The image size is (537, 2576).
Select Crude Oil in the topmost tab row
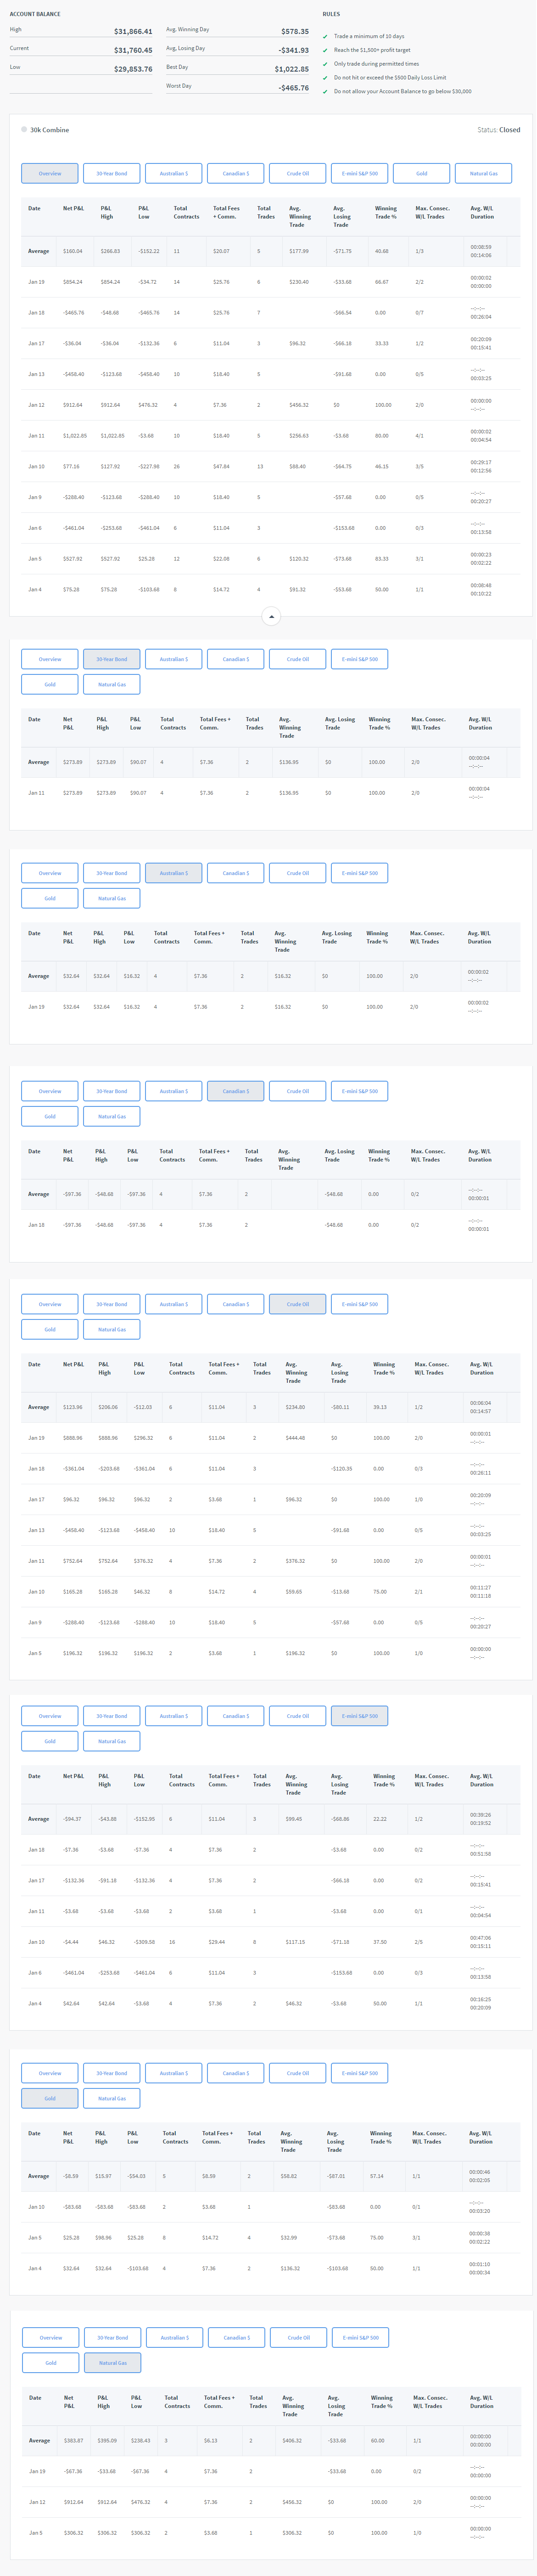click(298, 173)
